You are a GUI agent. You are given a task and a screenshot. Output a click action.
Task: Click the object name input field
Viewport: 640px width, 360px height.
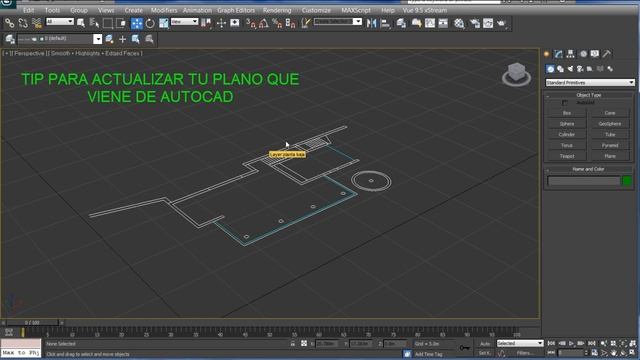coord(584,181)
